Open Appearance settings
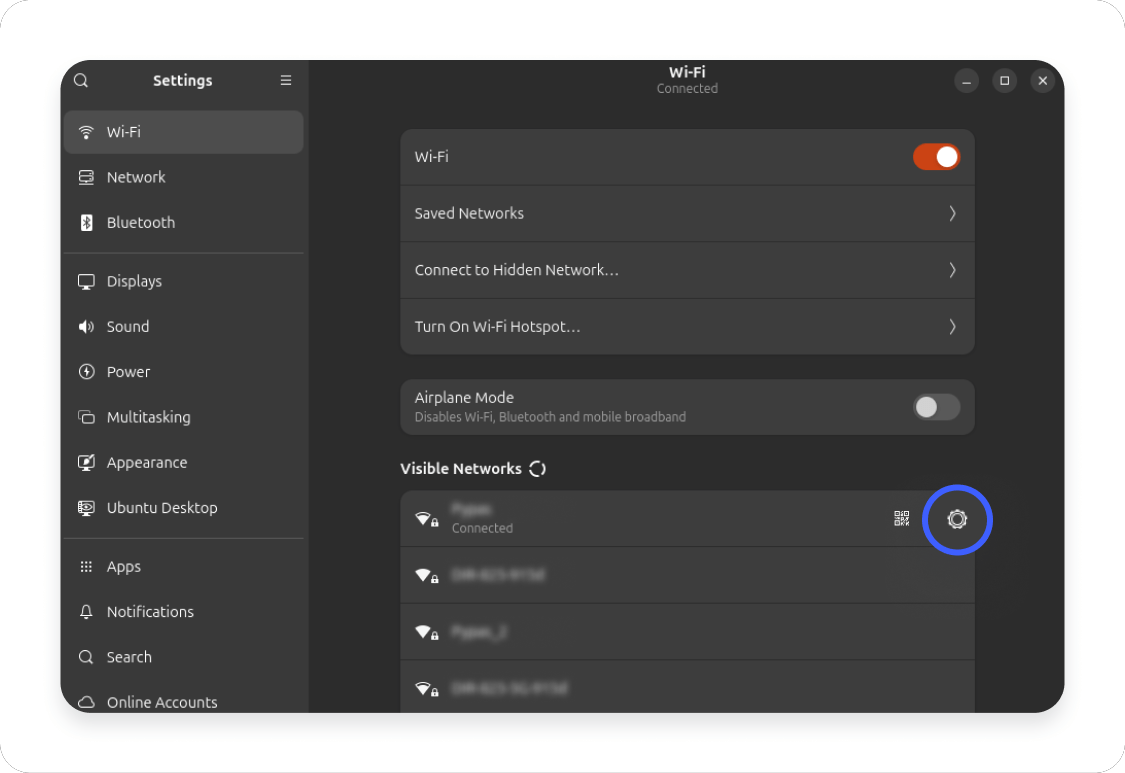The image size is (1125, 773). pos(184,462)
